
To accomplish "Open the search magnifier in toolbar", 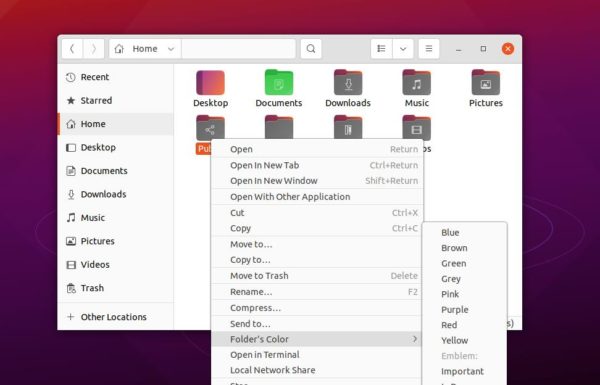I will [x=311, y=49].
